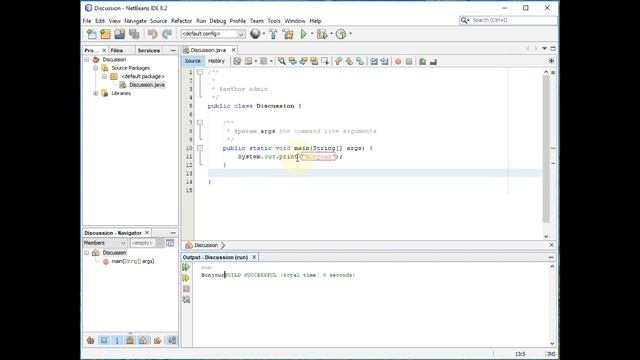
Task: Click the globe browser icon in toolbar
Action: [x=255, y=34]
